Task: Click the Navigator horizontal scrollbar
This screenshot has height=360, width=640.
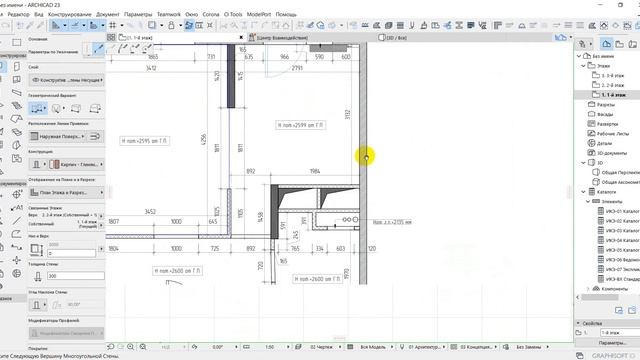Action: (x=600, y=297)
